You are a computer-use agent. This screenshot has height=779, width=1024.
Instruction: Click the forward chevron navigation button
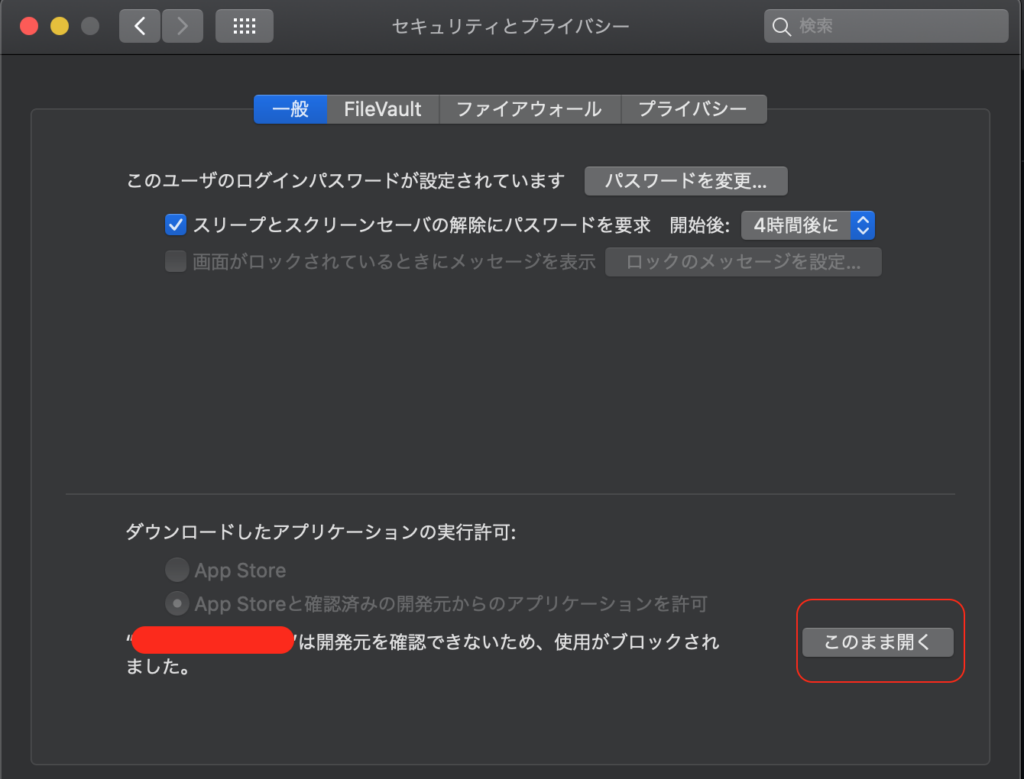(x=181, y=26)
